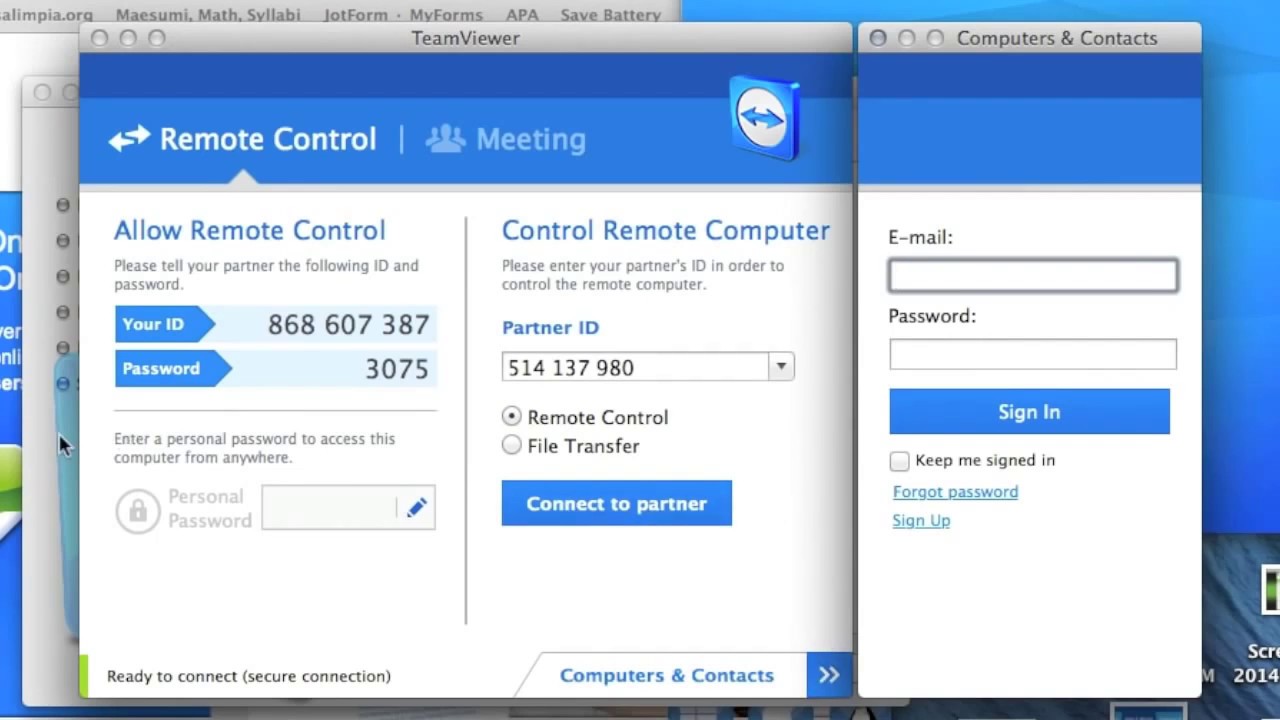This screenshot has width=1280, height=720.
Task: Switch to the Remote Control tab
Action: point(243,139)
